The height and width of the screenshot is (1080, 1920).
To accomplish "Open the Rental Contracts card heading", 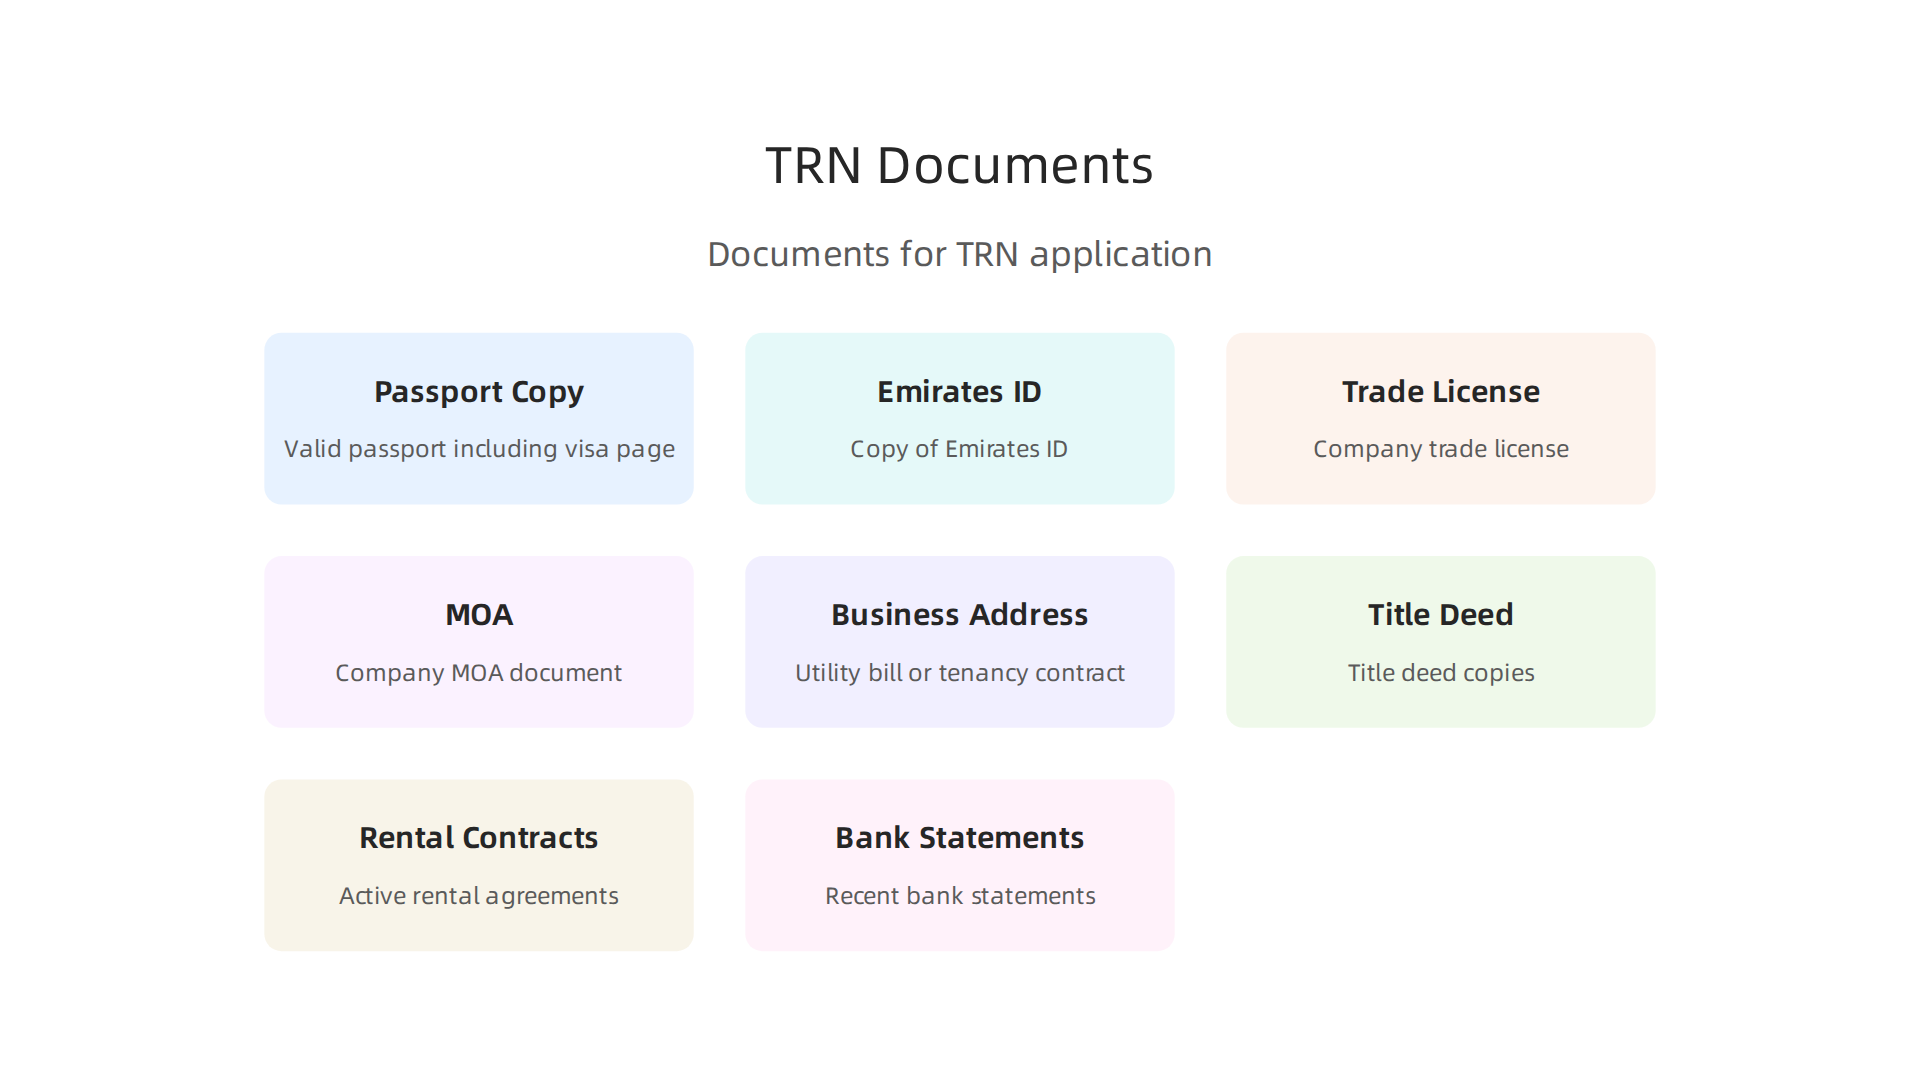I will click(479, 837).
